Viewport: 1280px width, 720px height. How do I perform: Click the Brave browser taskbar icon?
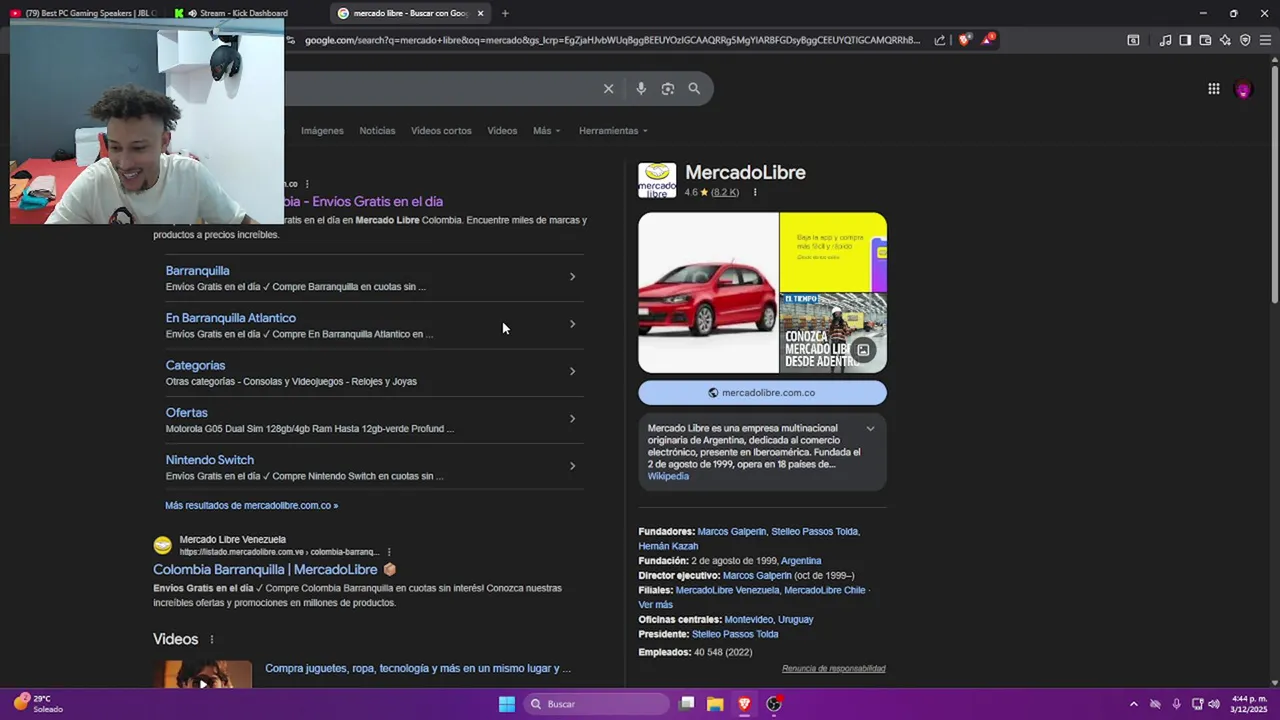coord(744,704)
